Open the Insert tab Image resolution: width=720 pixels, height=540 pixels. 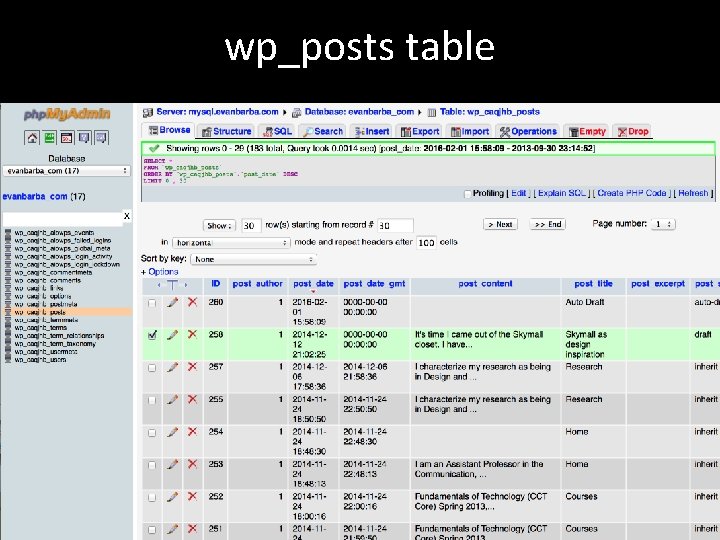(x=371, y=131)
